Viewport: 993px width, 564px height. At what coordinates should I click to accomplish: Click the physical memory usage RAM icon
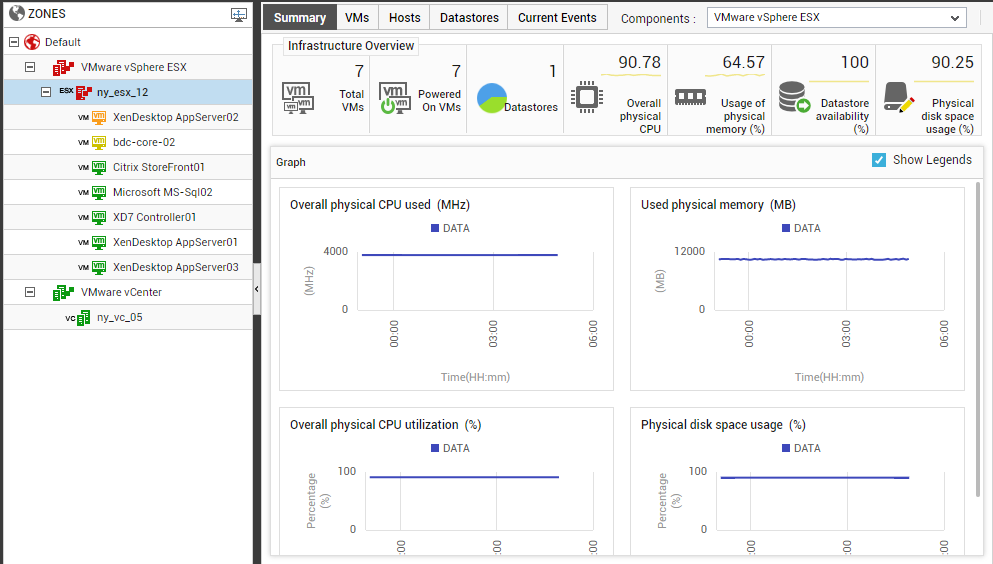(690, 97)
